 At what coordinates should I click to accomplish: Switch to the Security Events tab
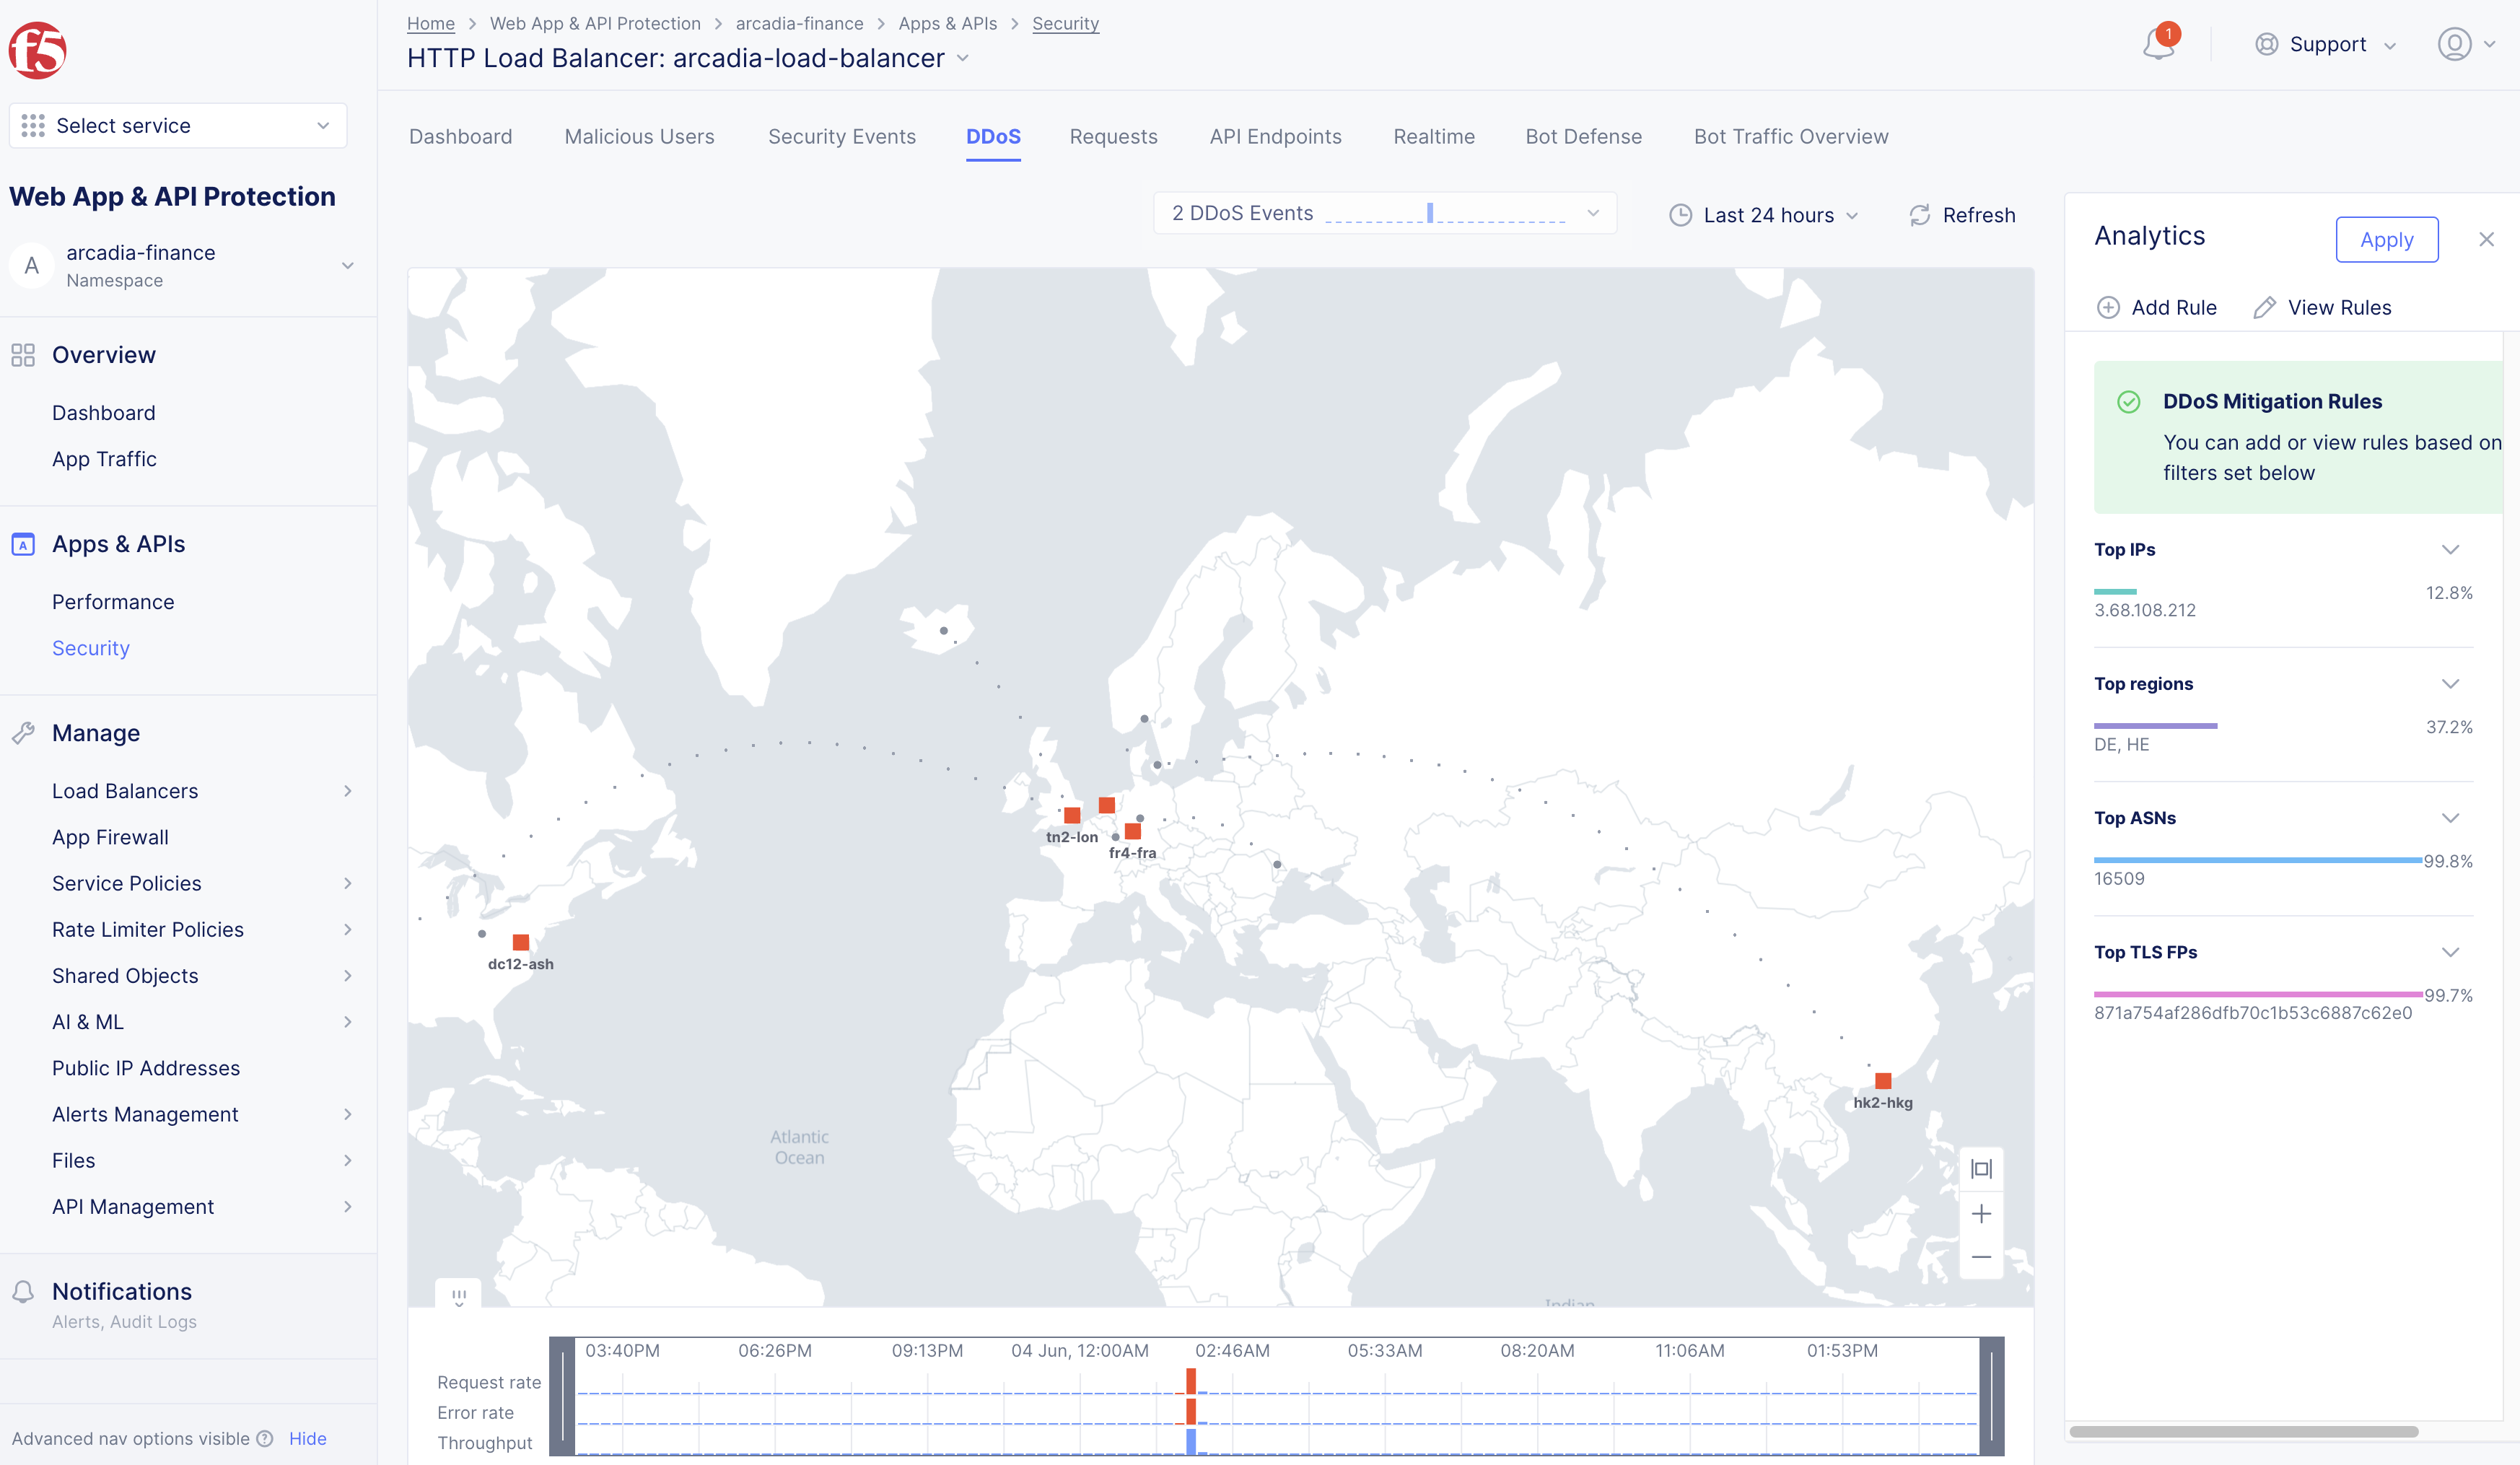click(841, 137)
